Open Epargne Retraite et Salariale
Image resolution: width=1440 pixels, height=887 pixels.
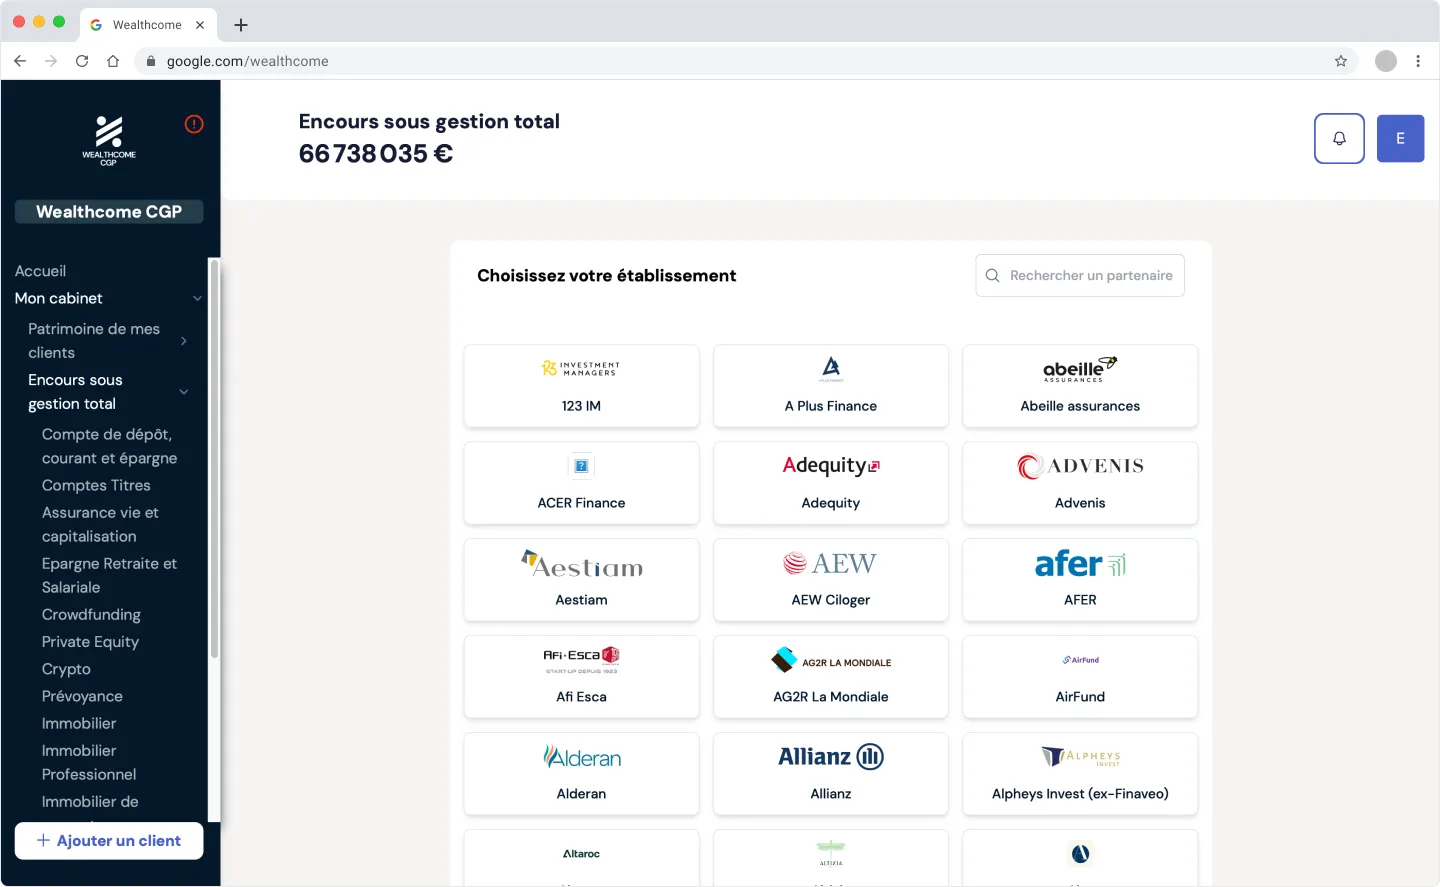(109, 575)
